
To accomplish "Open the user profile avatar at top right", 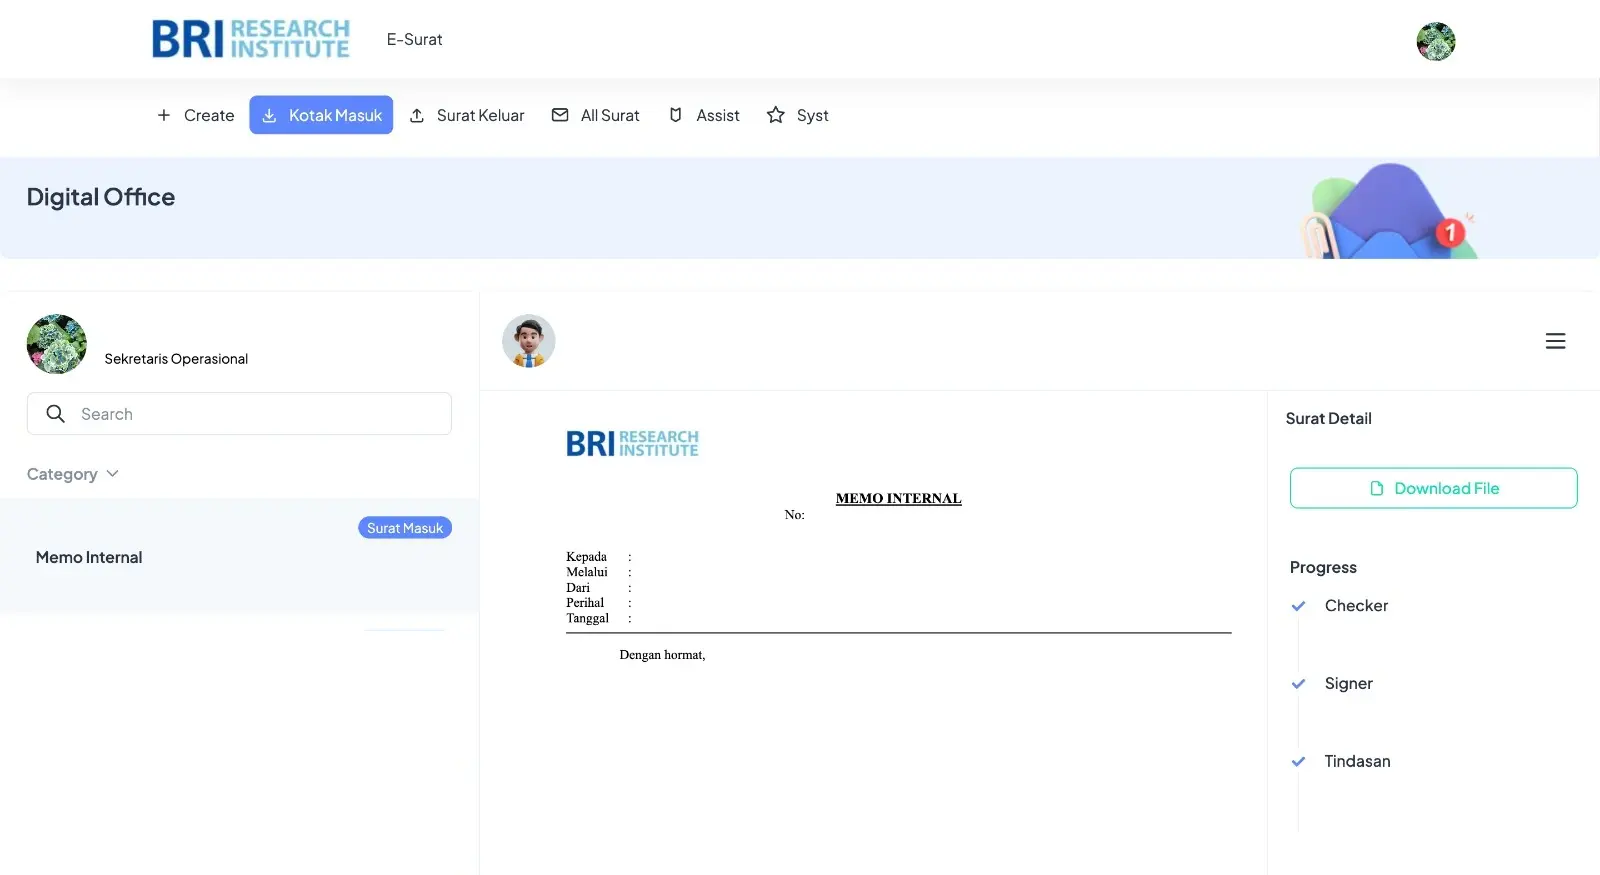I will coord(1435,41).
